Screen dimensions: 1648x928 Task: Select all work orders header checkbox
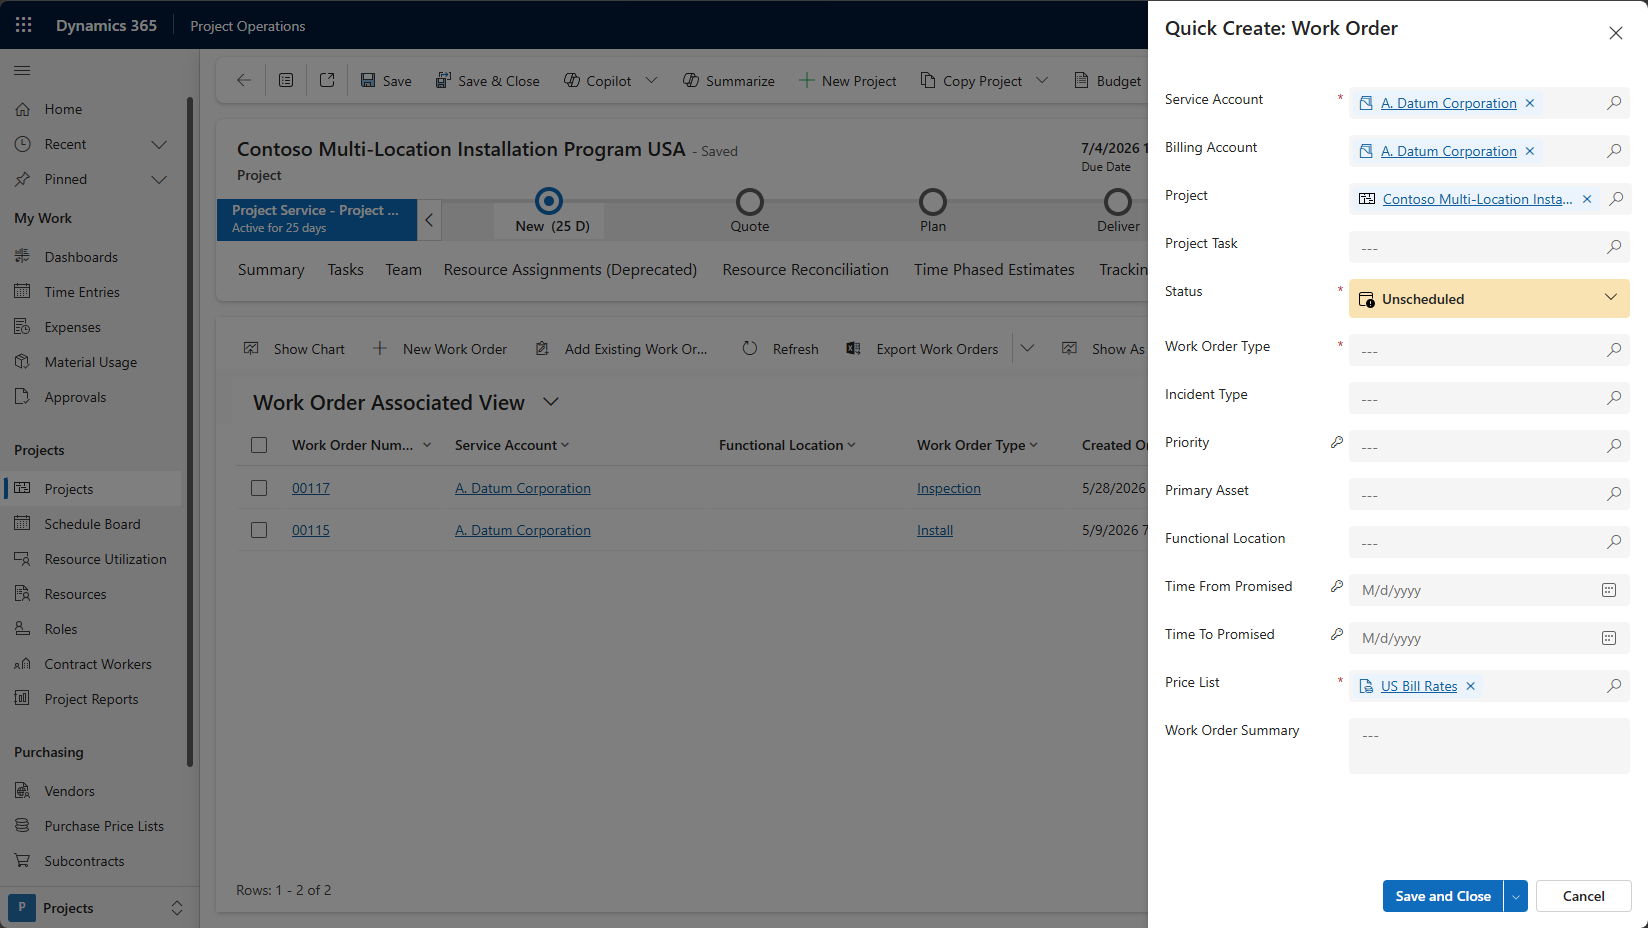point(259,445)
